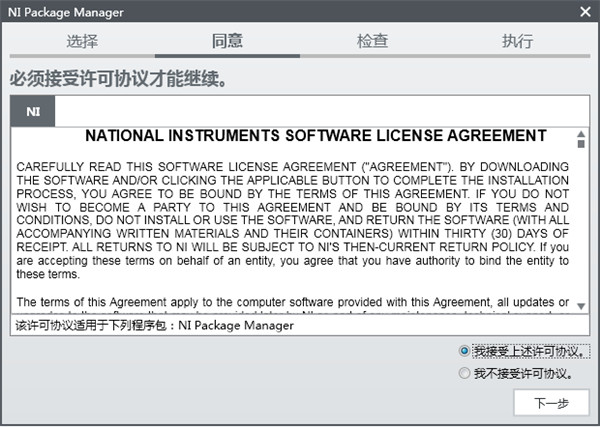The image size is (600, 427).
Task: Switch to the 同意 step tab
Action: pyautogui.click(x=227, y=41)
